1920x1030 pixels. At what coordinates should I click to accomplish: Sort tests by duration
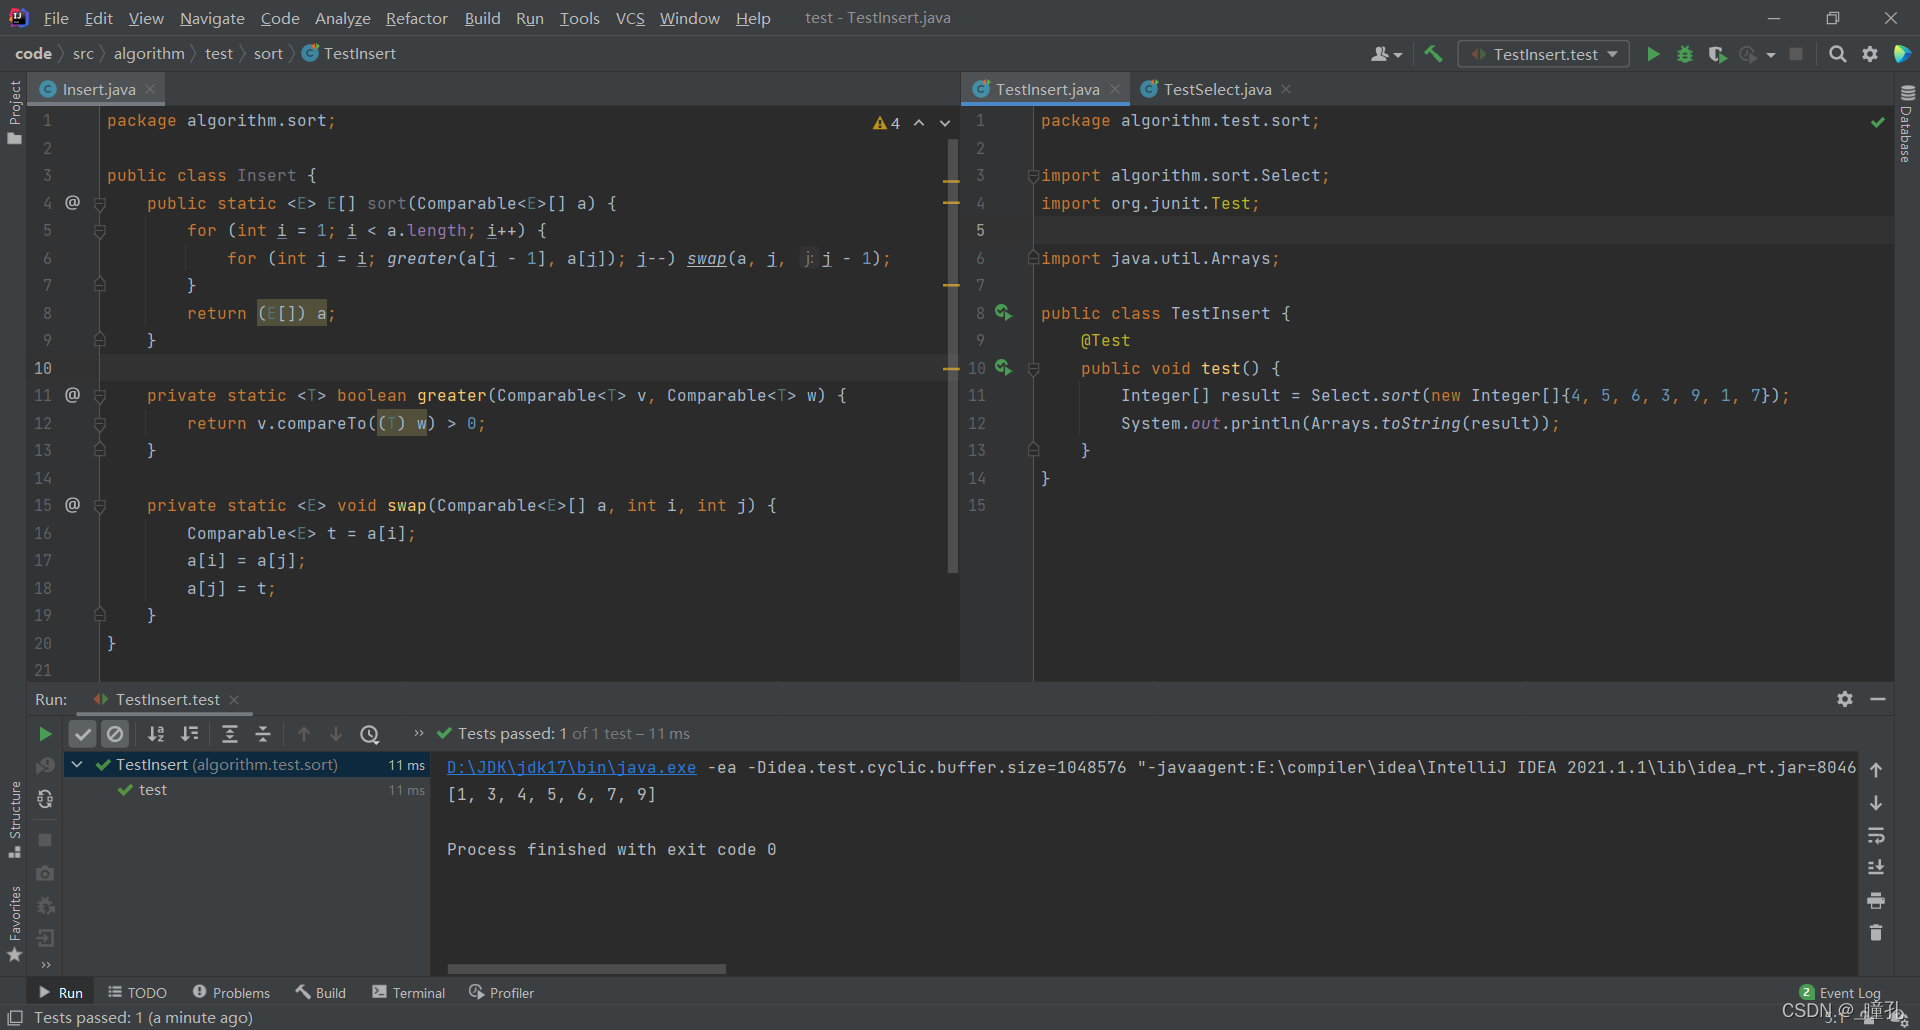(x=190, y=734)
